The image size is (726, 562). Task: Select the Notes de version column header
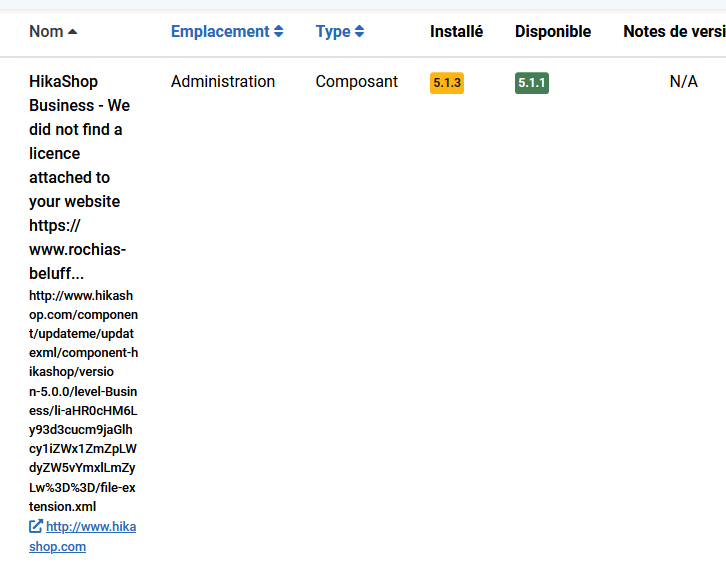click(674, 31)
